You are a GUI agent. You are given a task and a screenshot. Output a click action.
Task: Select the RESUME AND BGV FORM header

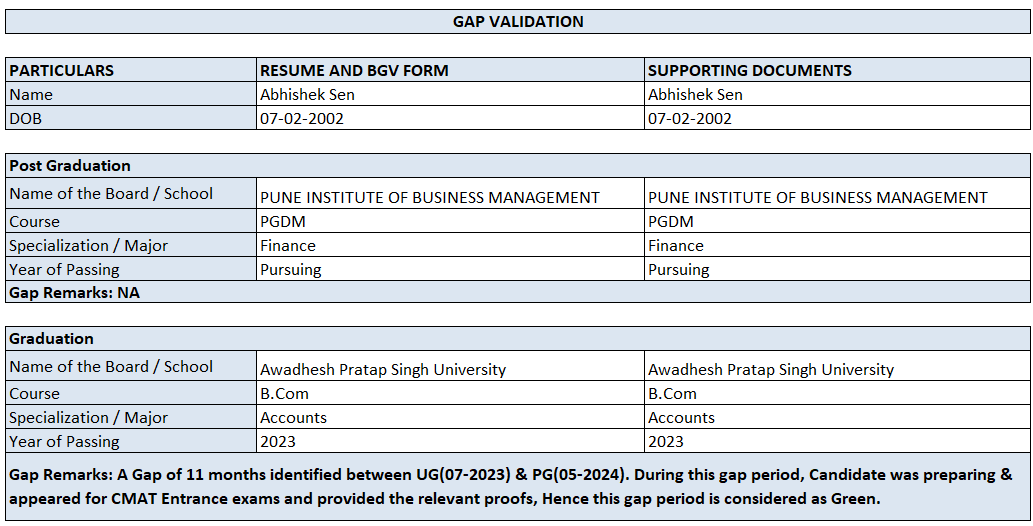tap(354, 70)
